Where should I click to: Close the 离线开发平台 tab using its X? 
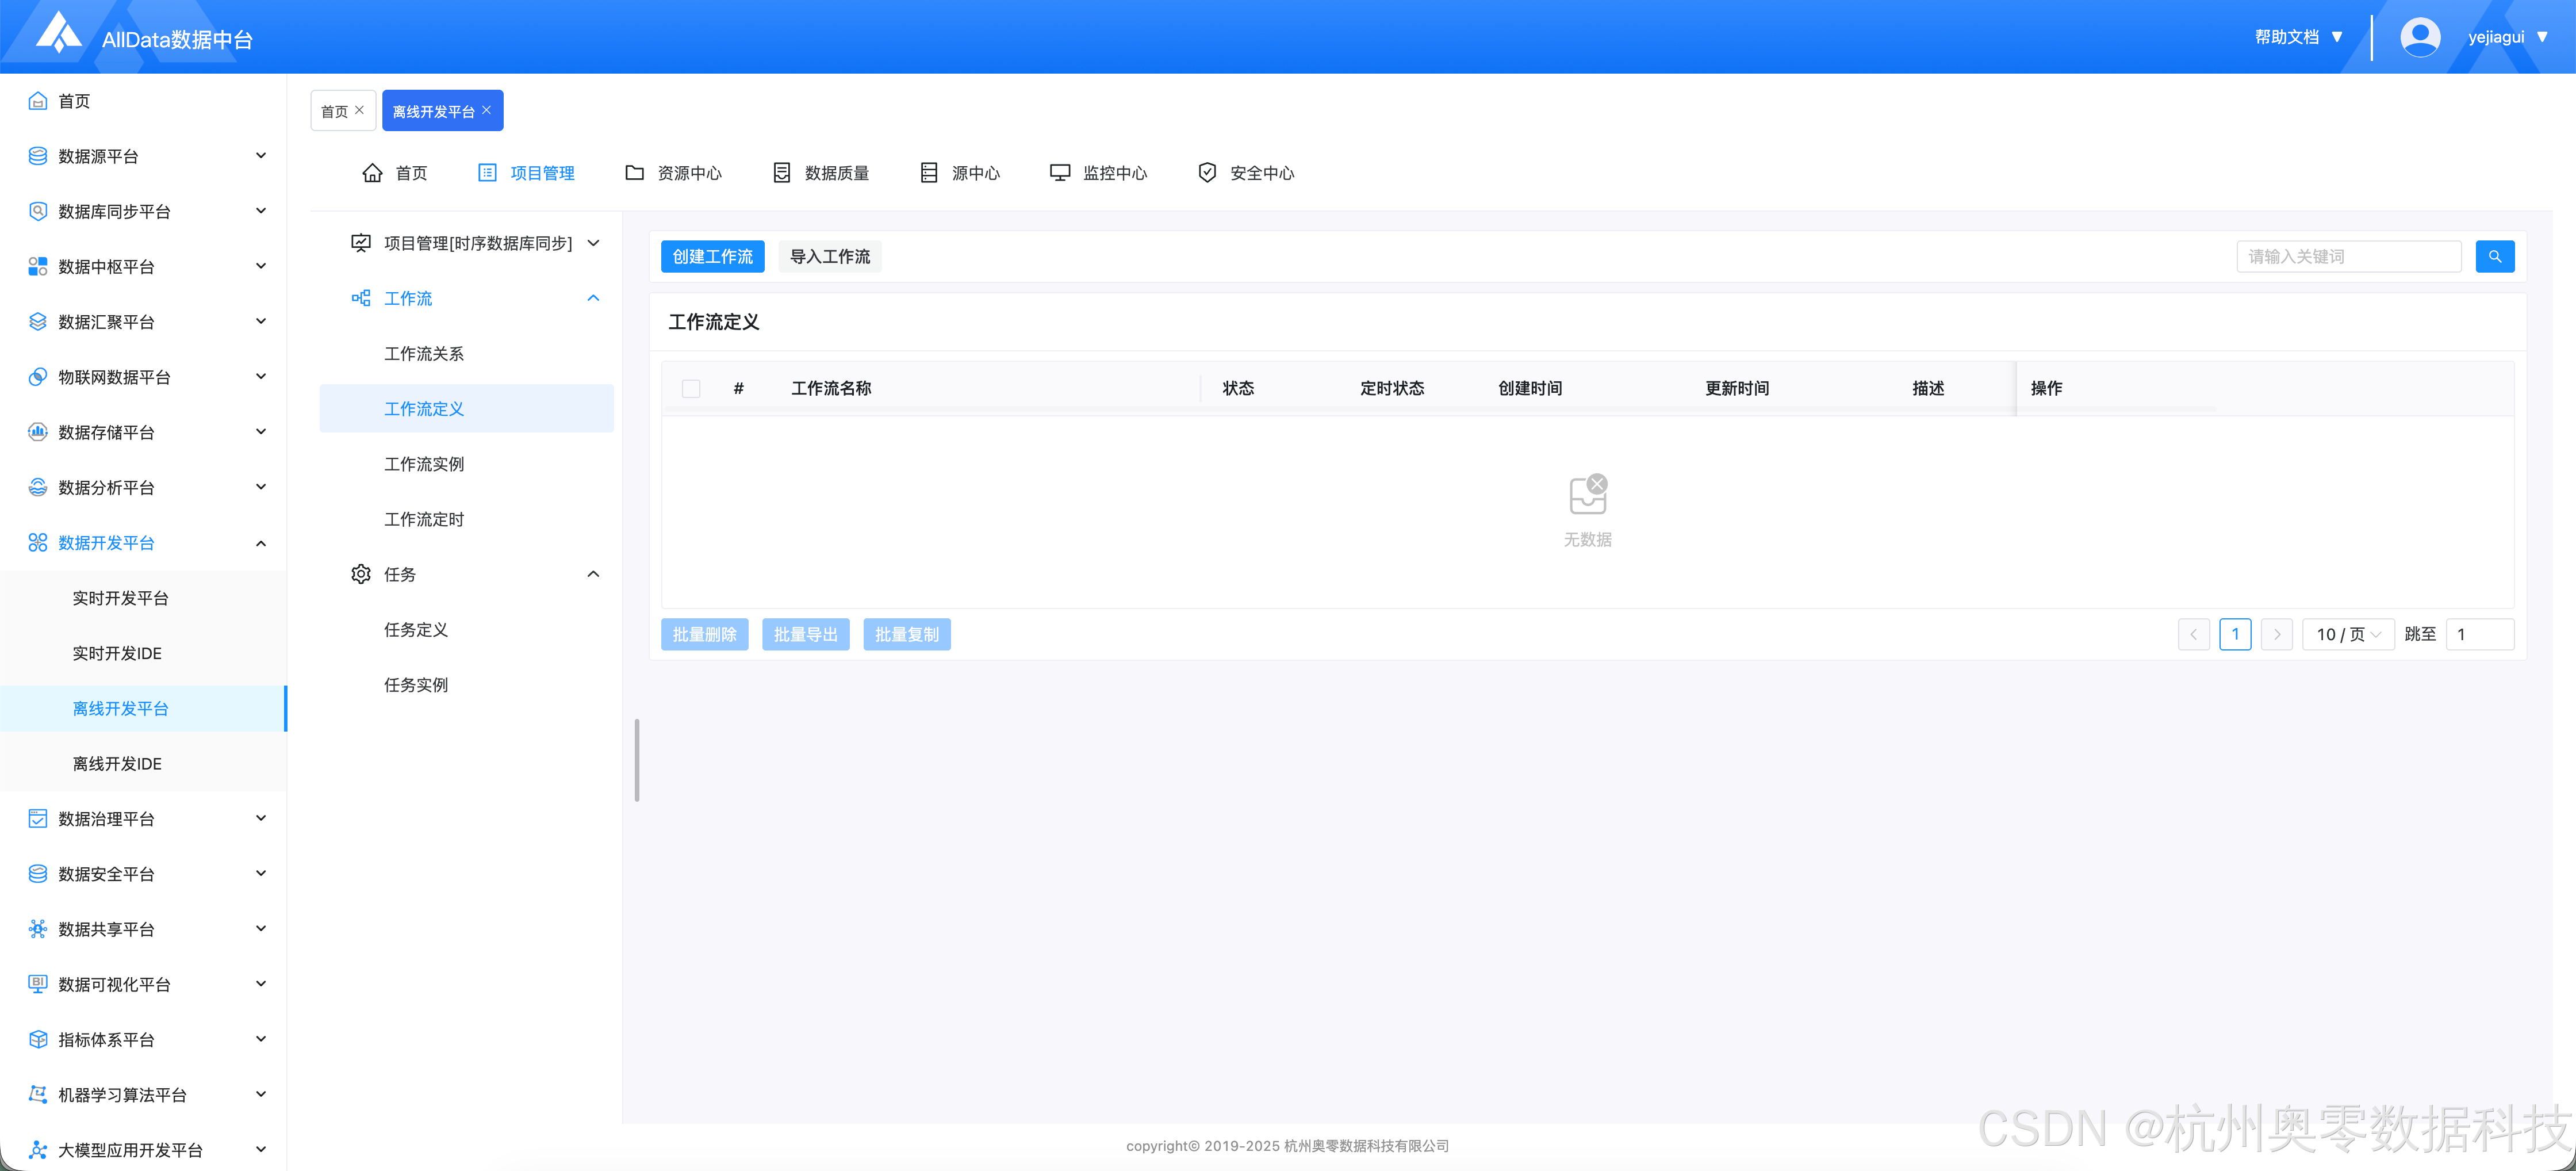(487, 110)
